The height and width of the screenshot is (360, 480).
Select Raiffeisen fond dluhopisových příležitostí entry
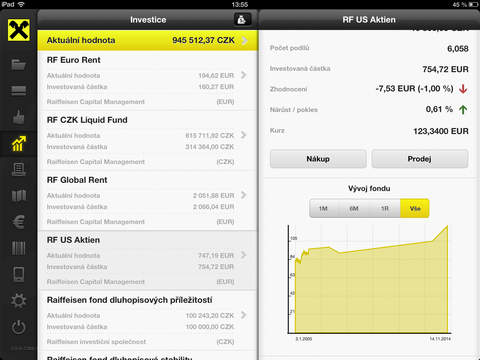tap(148, 320)
